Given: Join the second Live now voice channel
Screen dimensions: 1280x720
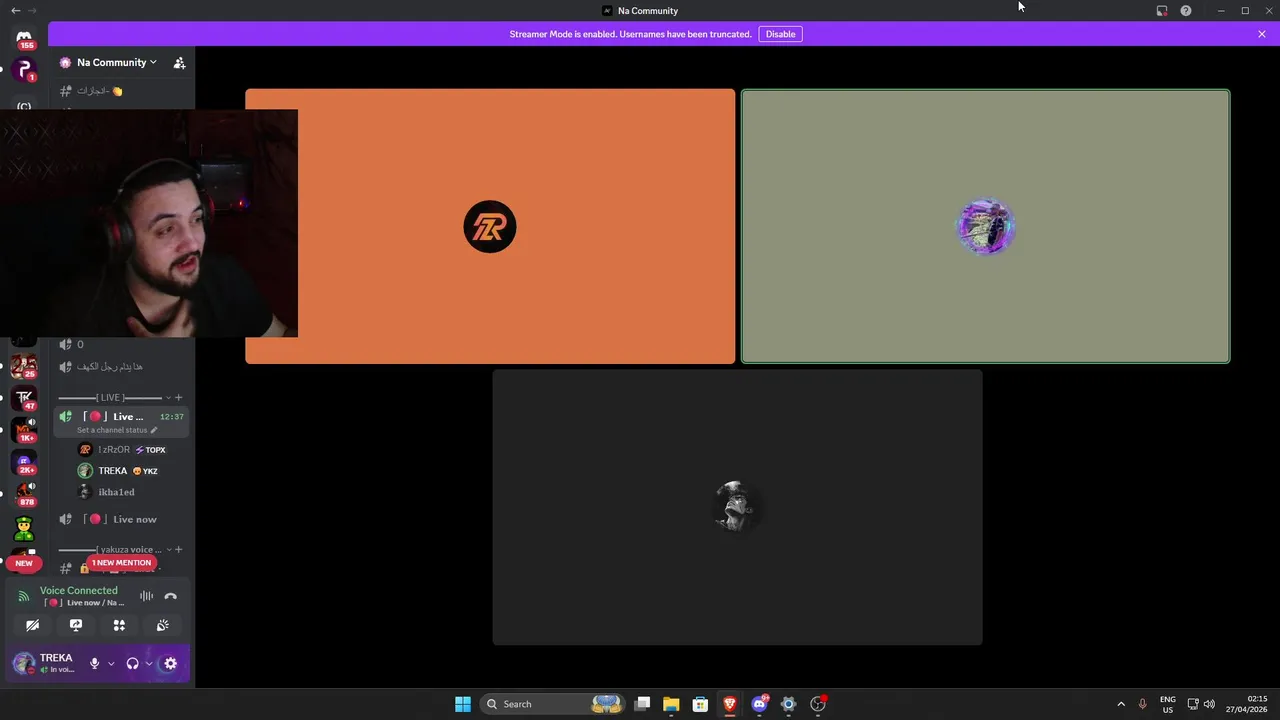Looking at the screenshot, I should (121, 519).
